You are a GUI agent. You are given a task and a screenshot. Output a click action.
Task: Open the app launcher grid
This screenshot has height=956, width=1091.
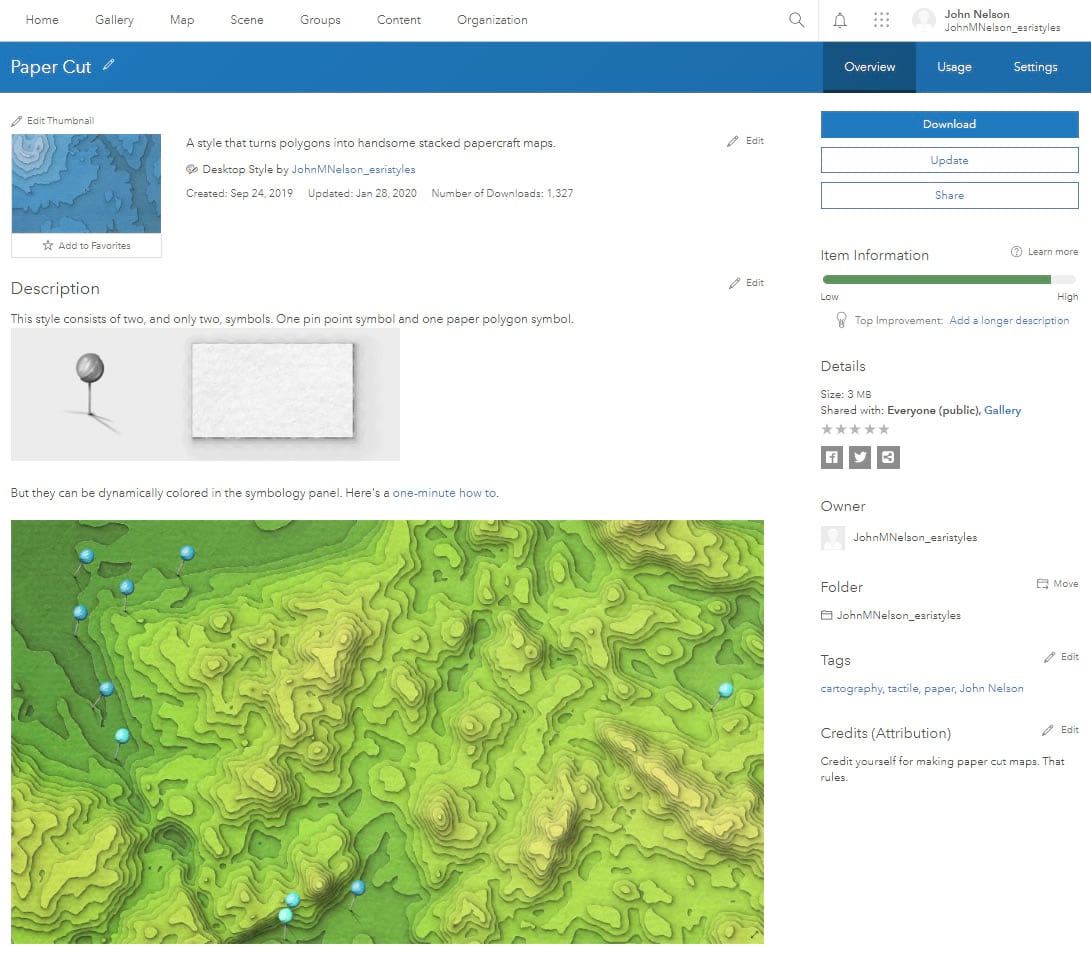(x=882, y=19)
